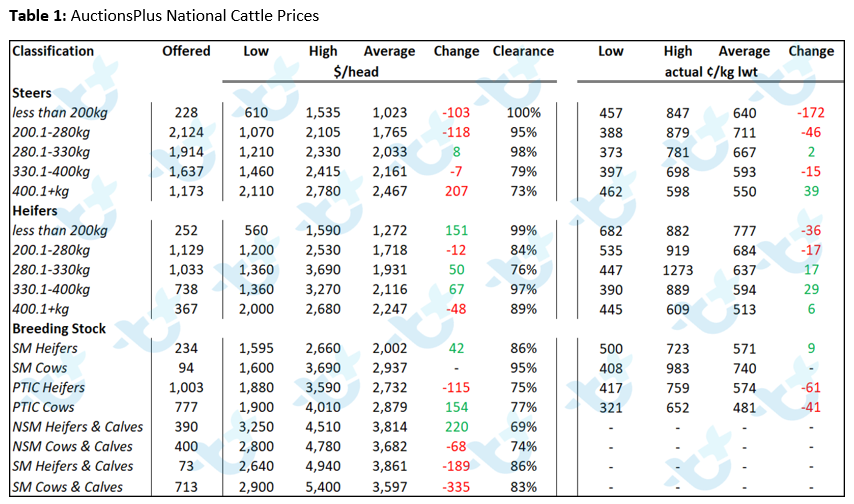The width and height of the screenshot is (854, 504).
Task: Select the Steers section heading
Action: click(x=32, y=93)
